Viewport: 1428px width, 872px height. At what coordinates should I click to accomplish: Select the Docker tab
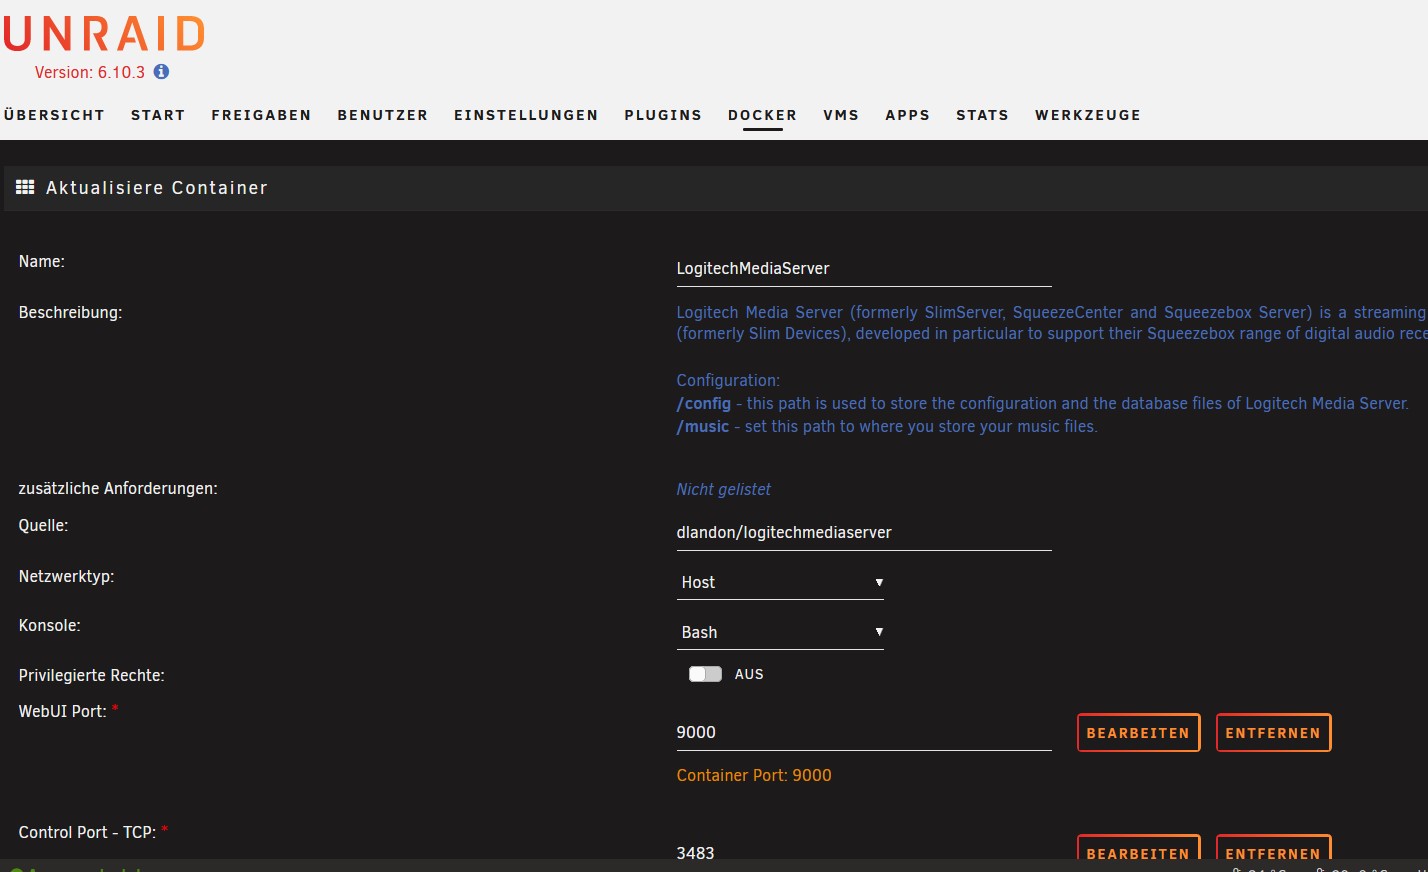(x=762, y=115)
